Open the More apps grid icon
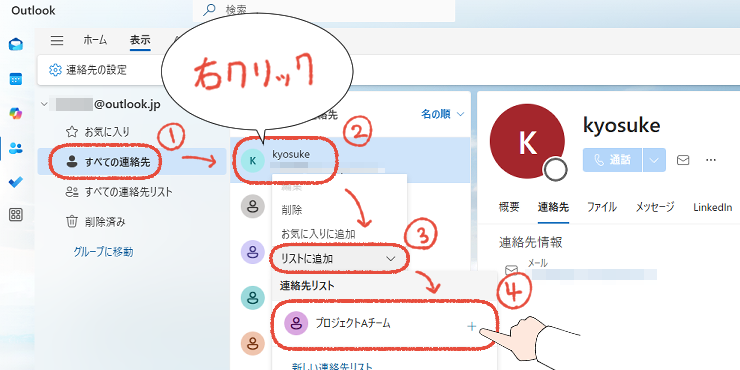Viewport: 740px width, 370px height. (x=16, y=215)
